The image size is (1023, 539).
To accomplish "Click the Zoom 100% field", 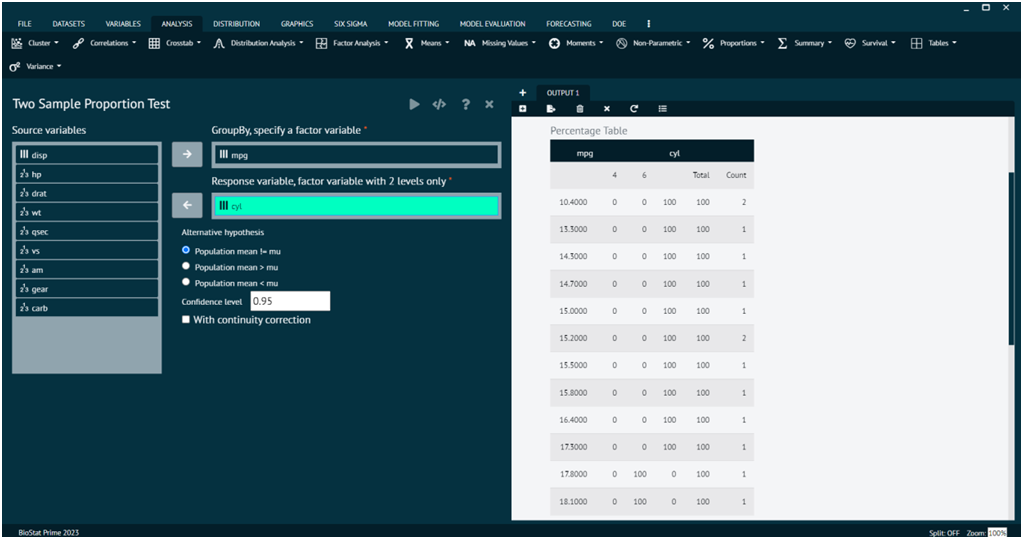I will pos(997,532).
